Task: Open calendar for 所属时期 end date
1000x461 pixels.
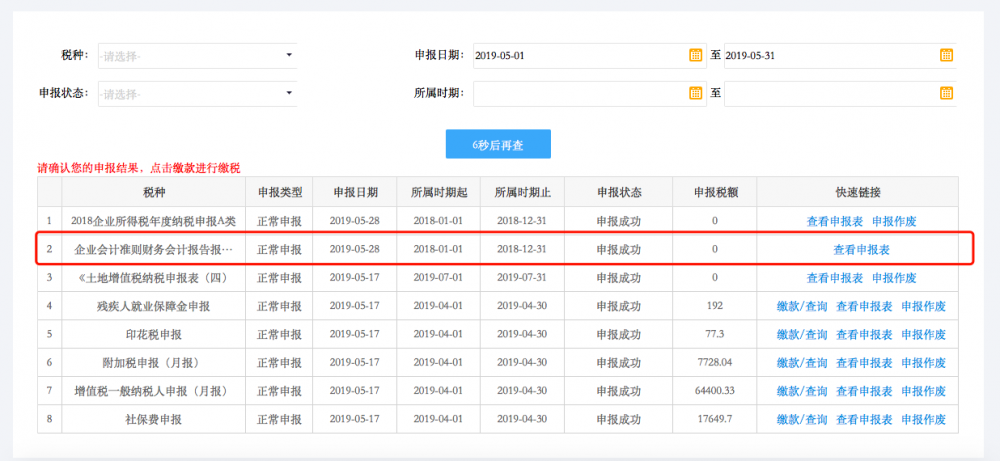Action: [x=946, y=93]
